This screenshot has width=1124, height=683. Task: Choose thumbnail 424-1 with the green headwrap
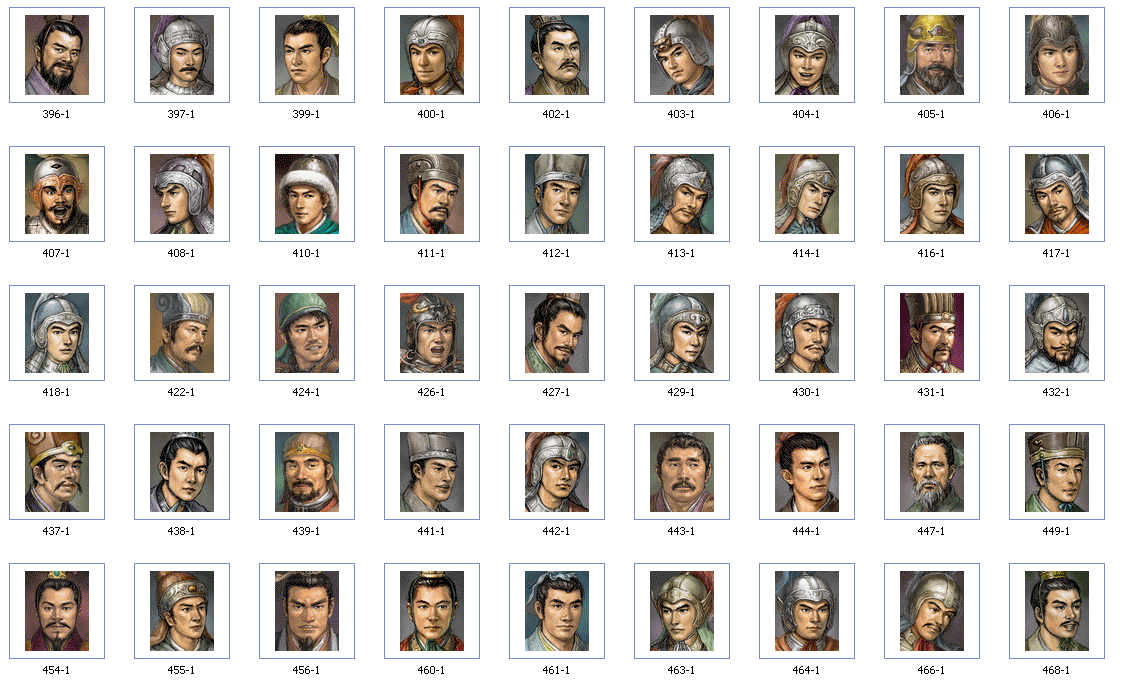click(307, 333)
